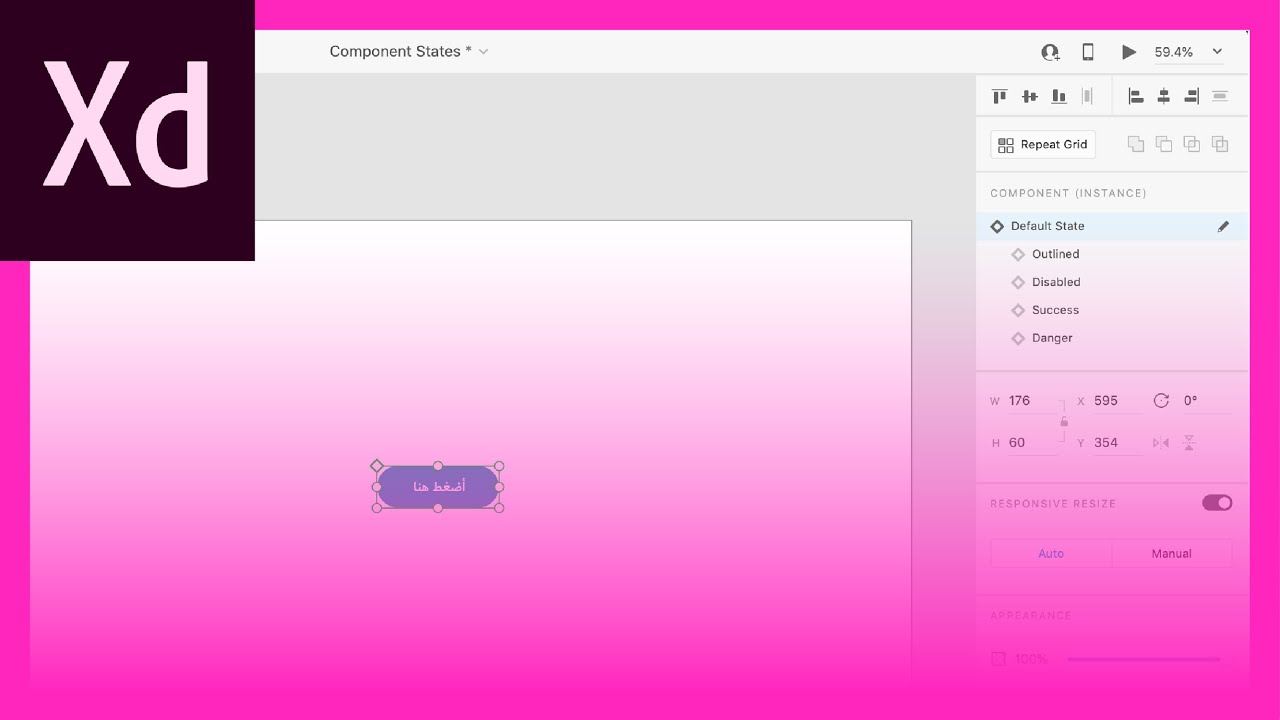Click the purple button component on canvas
Screen dimensions: 1280x720
point(438,487)
